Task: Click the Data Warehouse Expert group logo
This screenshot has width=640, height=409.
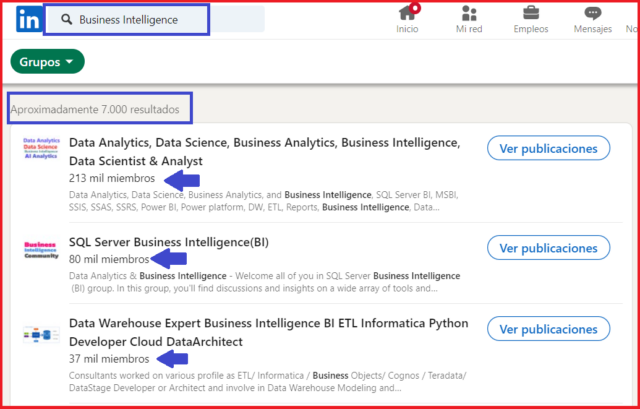Action: click(x=41, y=335)
